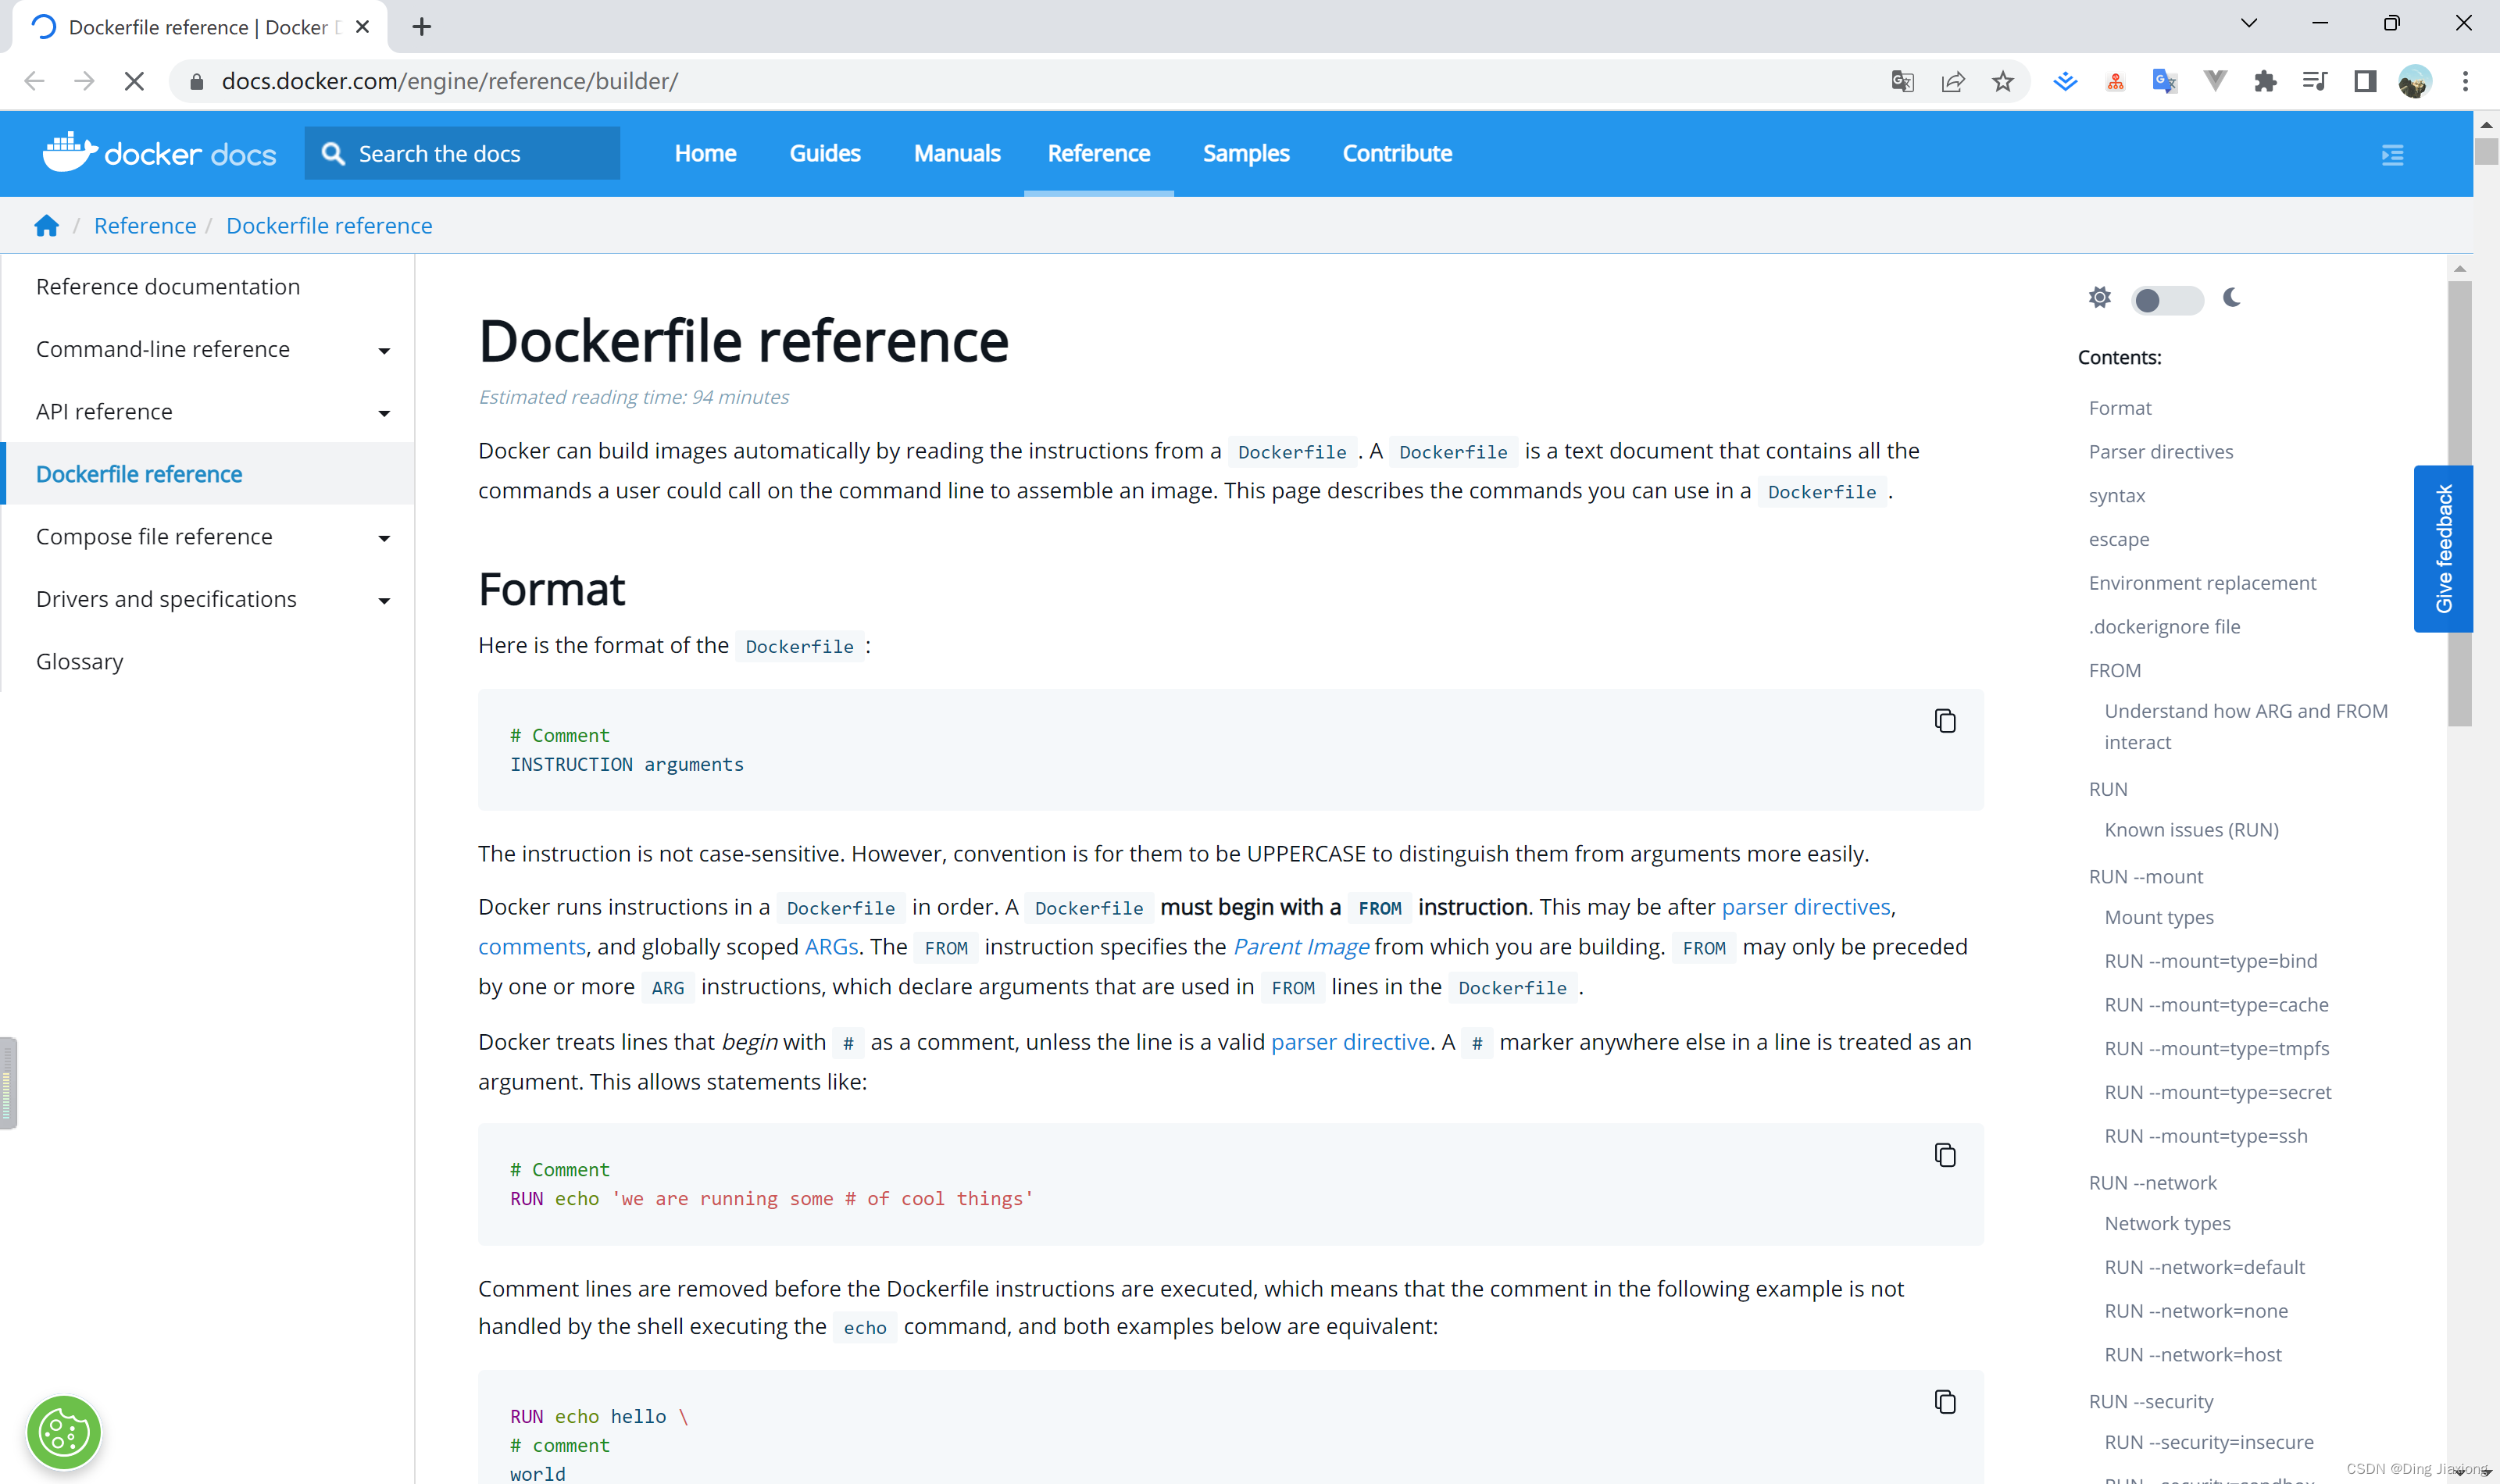This screenshot has width=2500, height=1484.
Task: Jump to .dockerignore file in contents
Action: click(x=2164, y=627)
